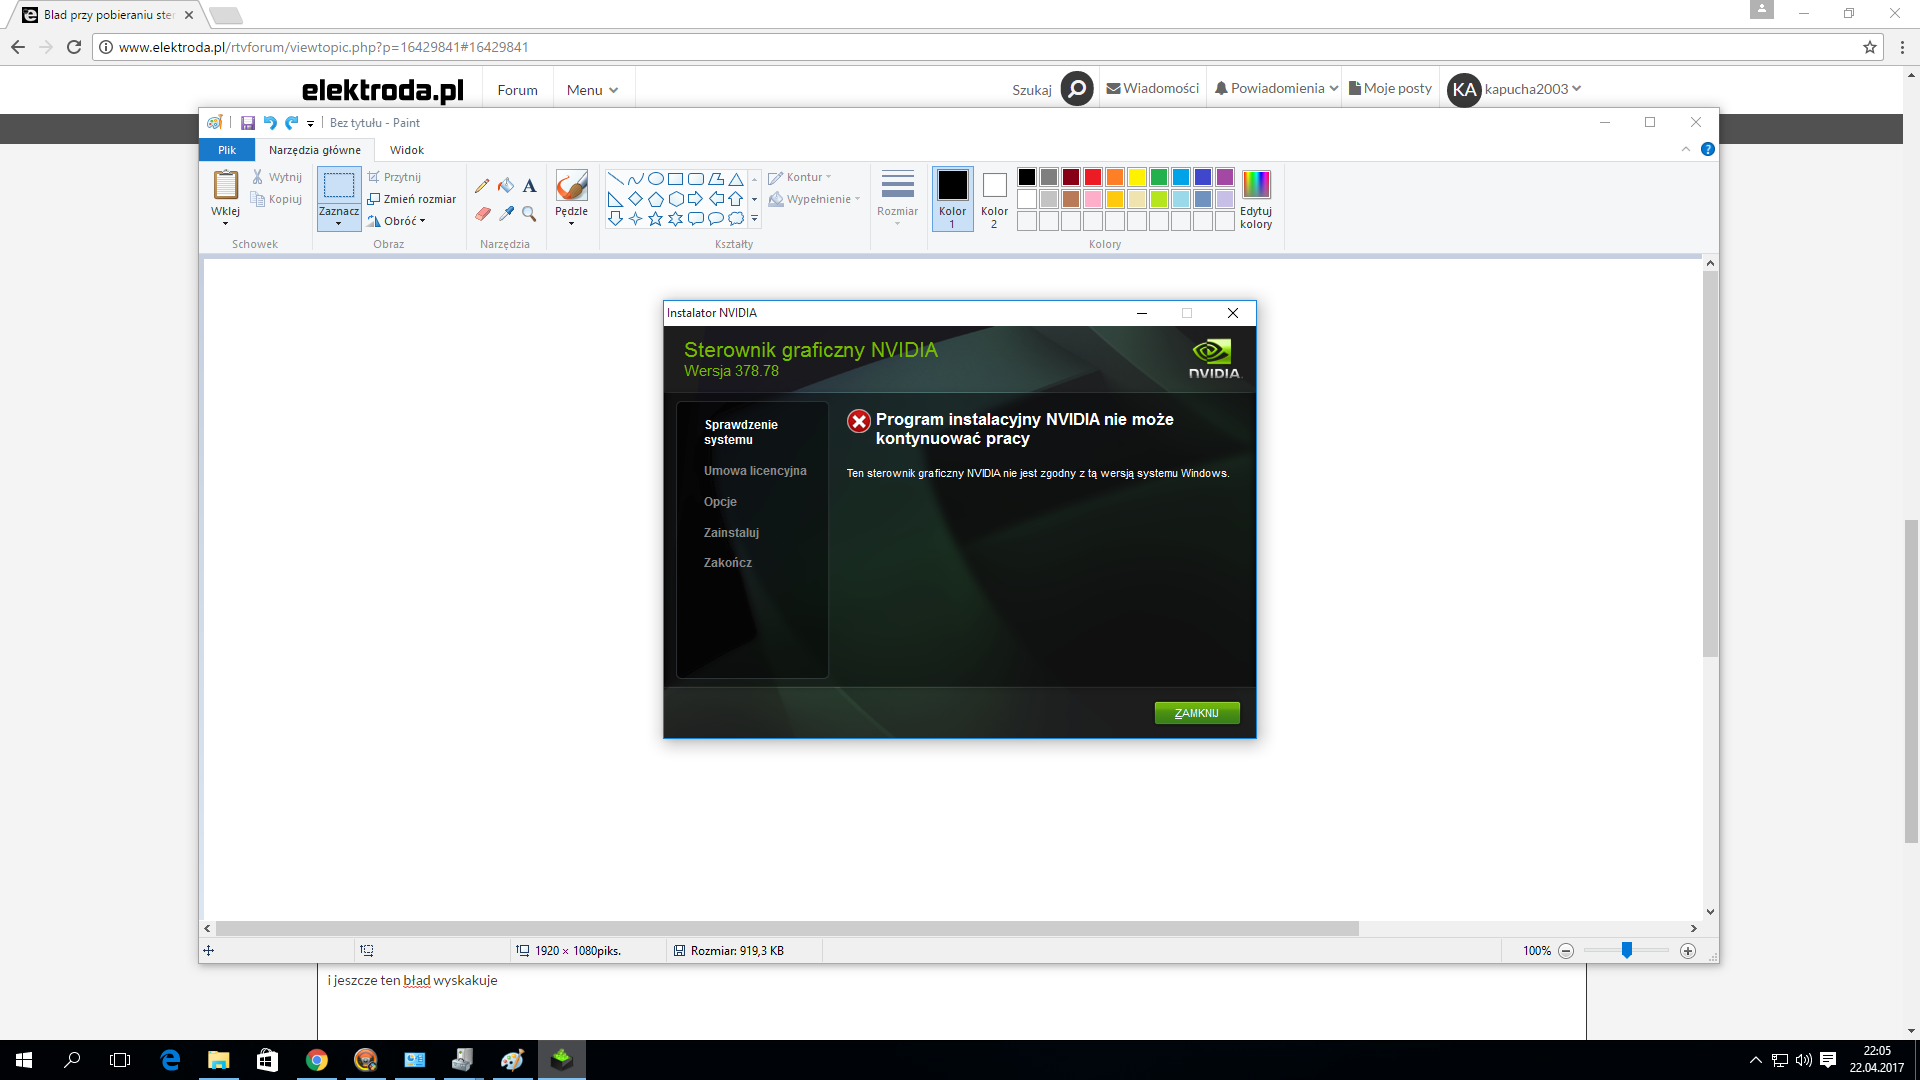Pick the cloud callout shape
Image resolution: width=1920 pixels, height=1080 pixels.
(x=736, y=219)
